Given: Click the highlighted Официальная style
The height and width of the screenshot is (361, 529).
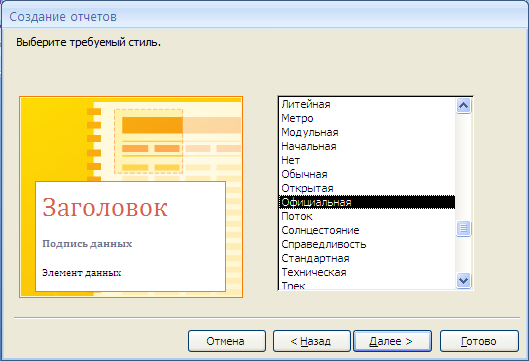Looking at the screenshot, I should click(x=367, y=202).
